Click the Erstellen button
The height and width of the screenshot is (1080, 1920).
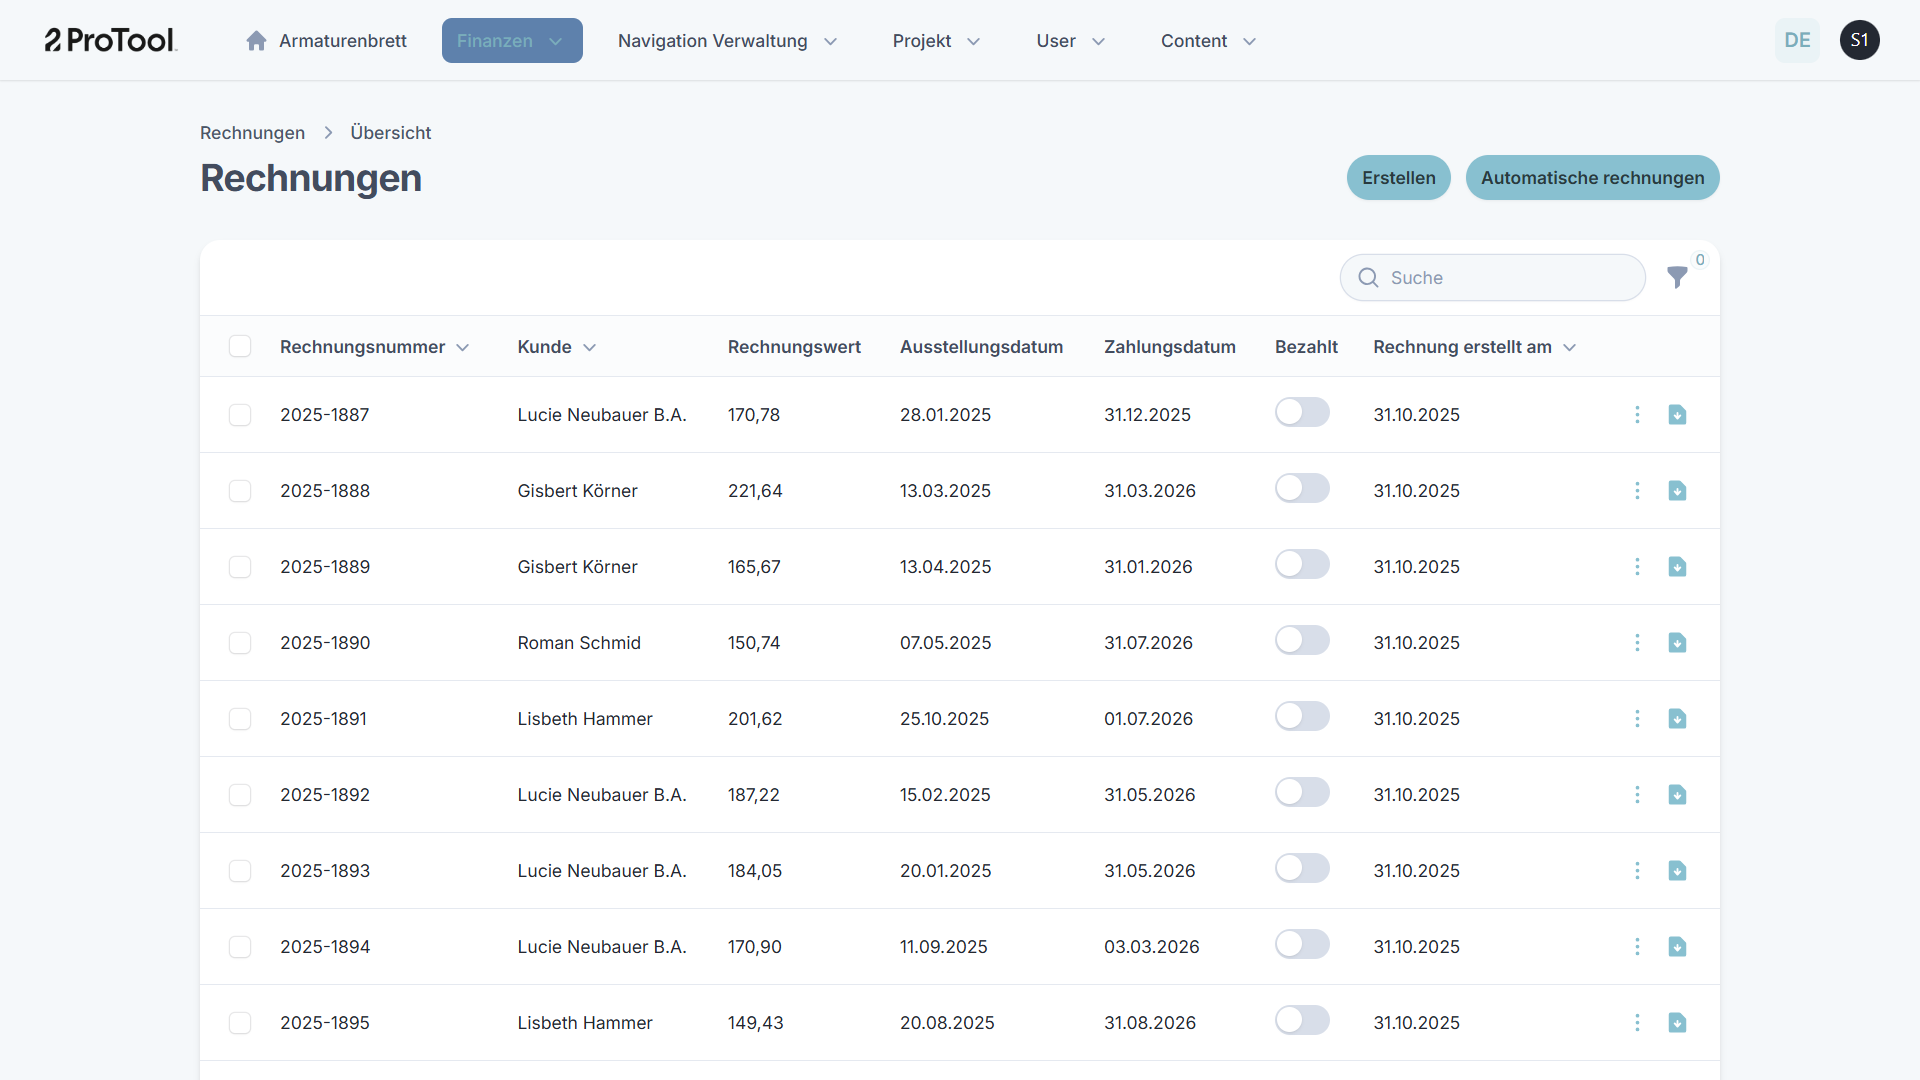pos(1398,178)
